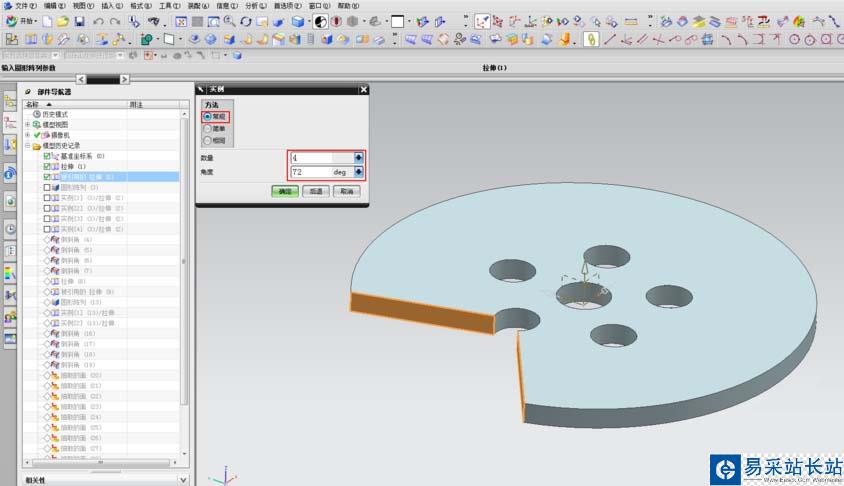Image resolution: width=844 pixels, height=486 pixels.
Task: Select the 简单 (Simple) method radio button
Action: click(207, 129)
